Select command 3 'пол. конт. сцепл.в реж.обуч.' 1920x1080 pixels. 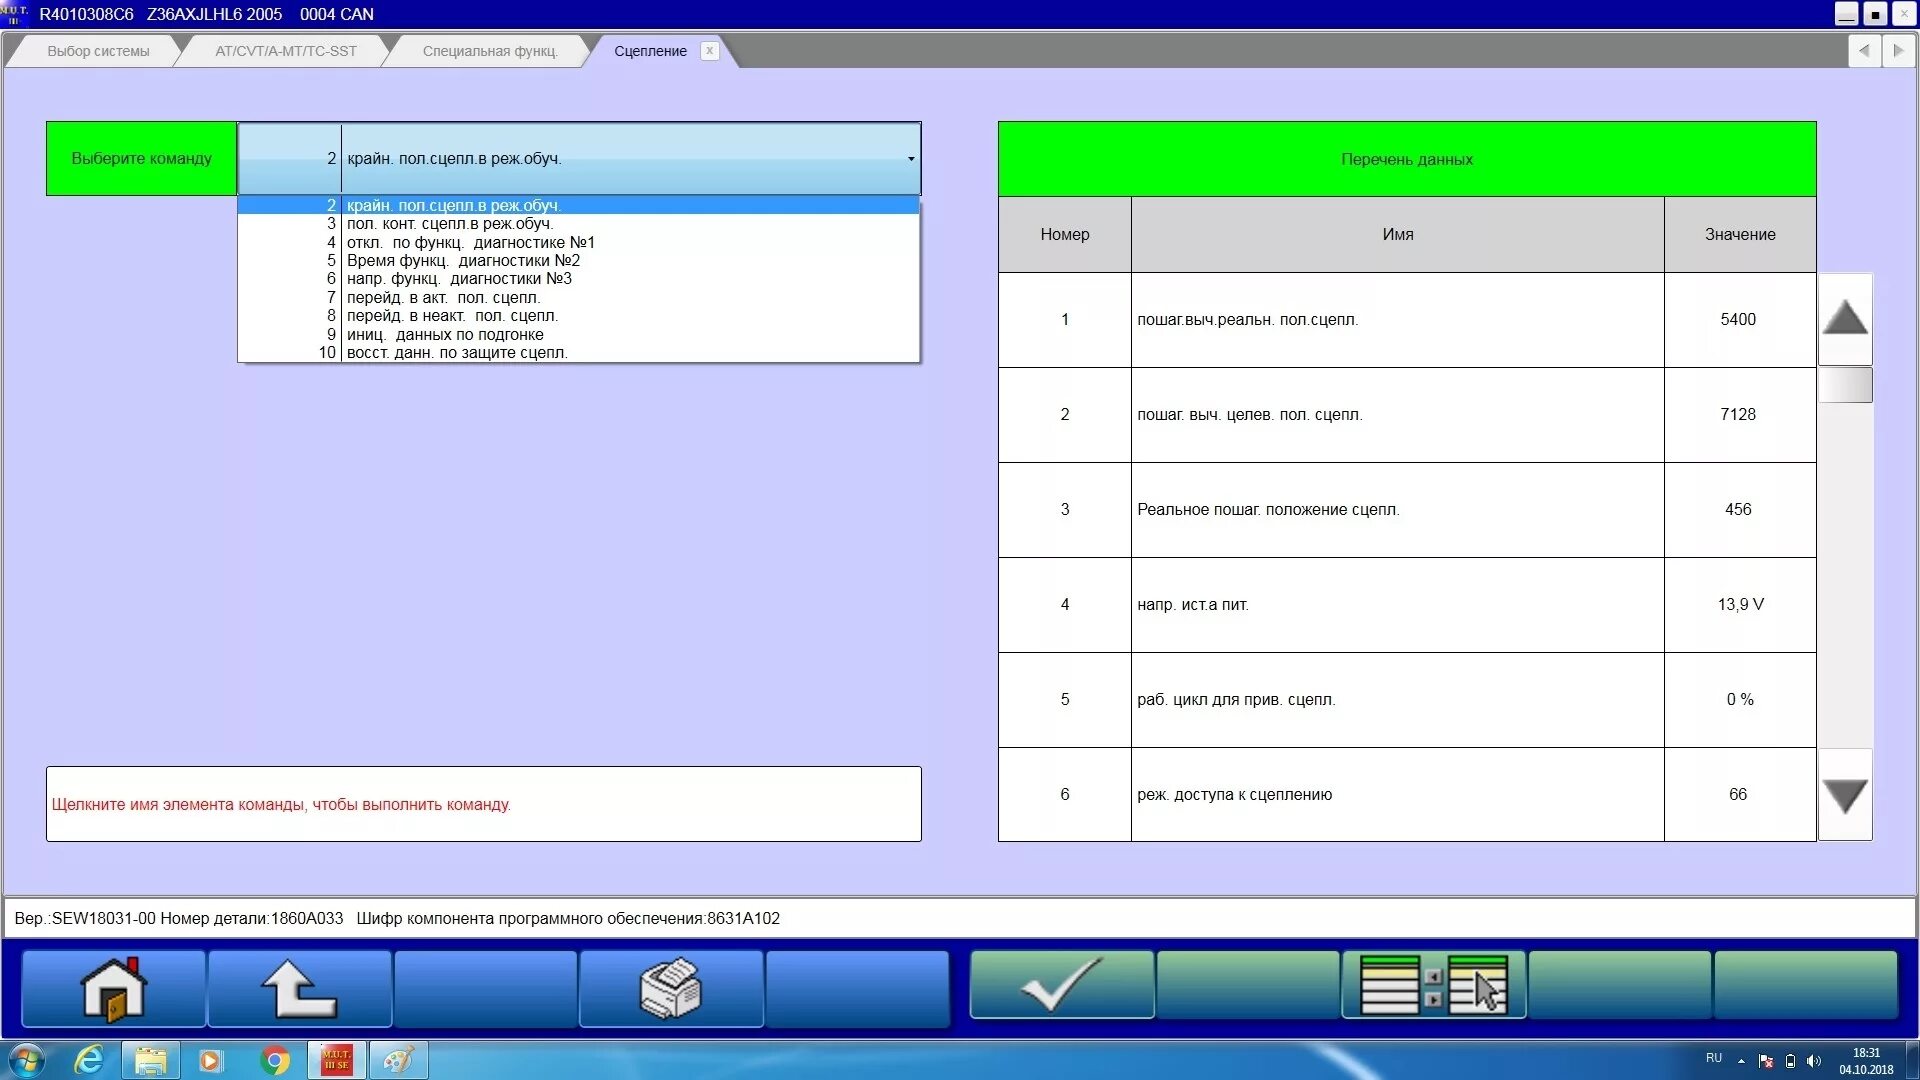point(450,224)
